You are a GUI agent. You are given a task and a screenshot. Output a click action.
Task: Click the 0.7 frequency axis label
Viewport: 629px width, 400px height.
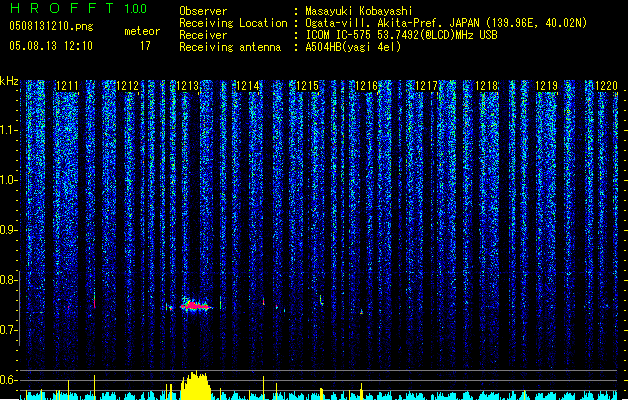pyautogui.click(x=8, y=330)
